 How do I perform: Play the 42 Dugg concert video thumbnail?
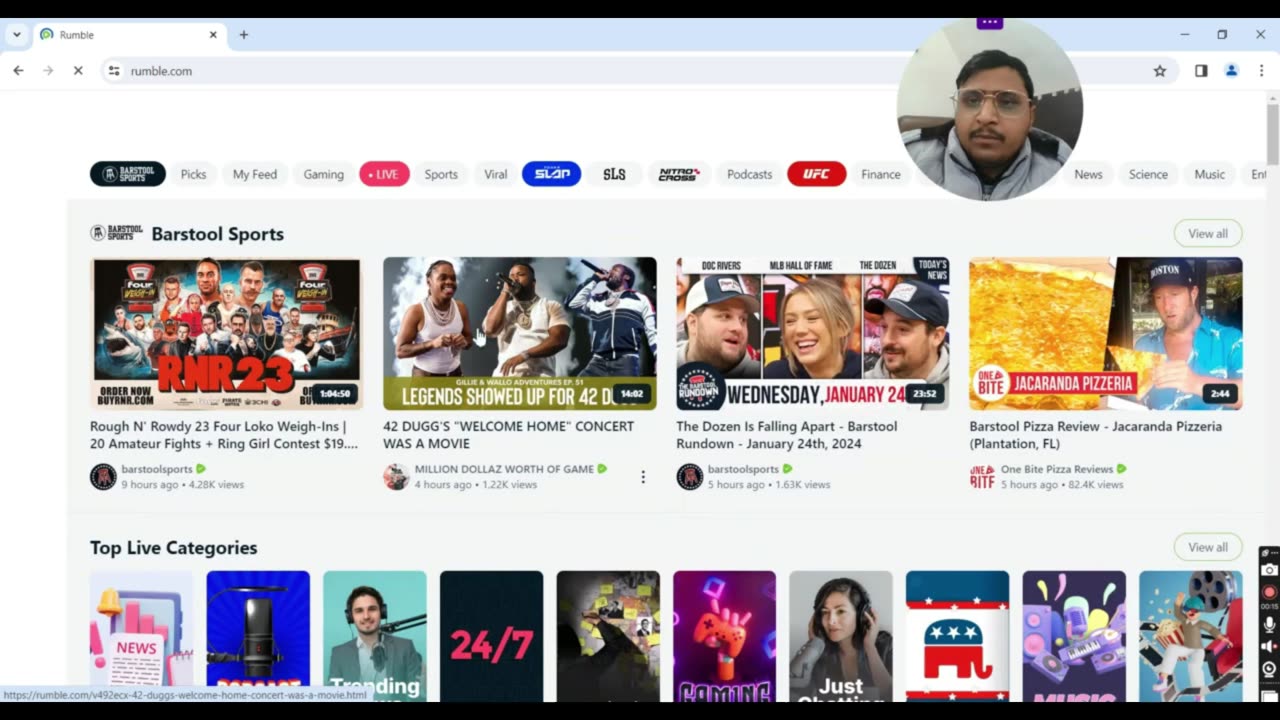[x=520, y=333]
